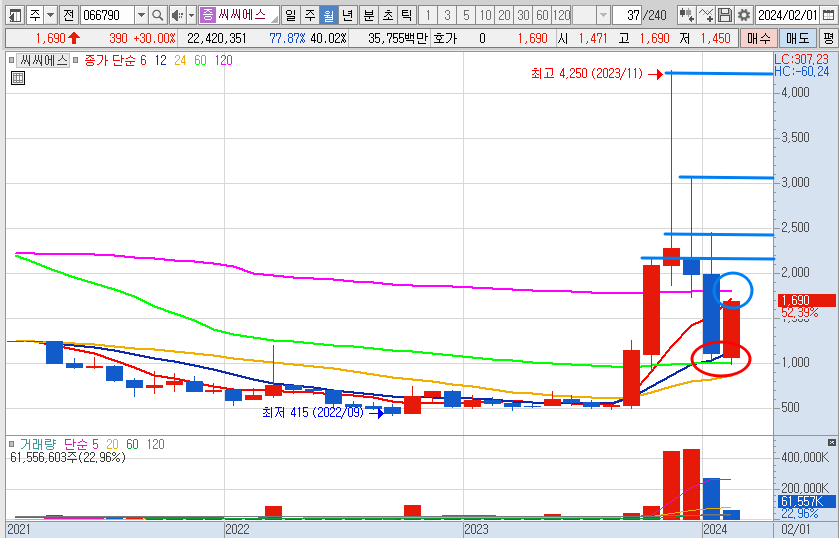Select the 120 interval button
The image size is (839, 538).
pyautogui.click(x=562, y=15)
